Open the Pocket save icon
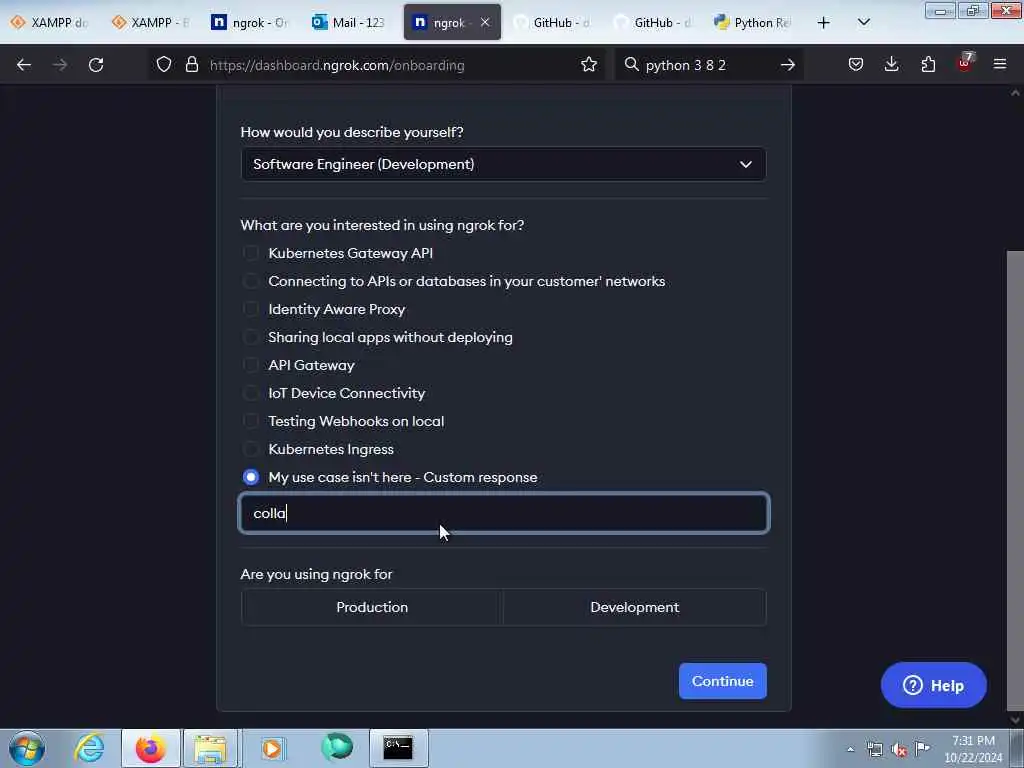Image resolution: width=1024 pixels, height=768 pixels. [x=856, y=65]
